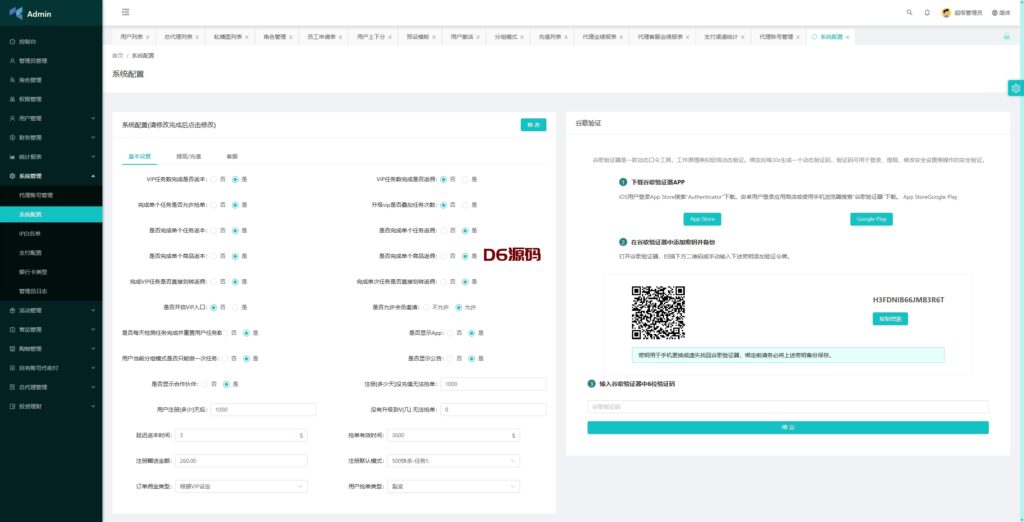
Task: Collapse the sidebar using the menu fold icon
Action: 125,12
